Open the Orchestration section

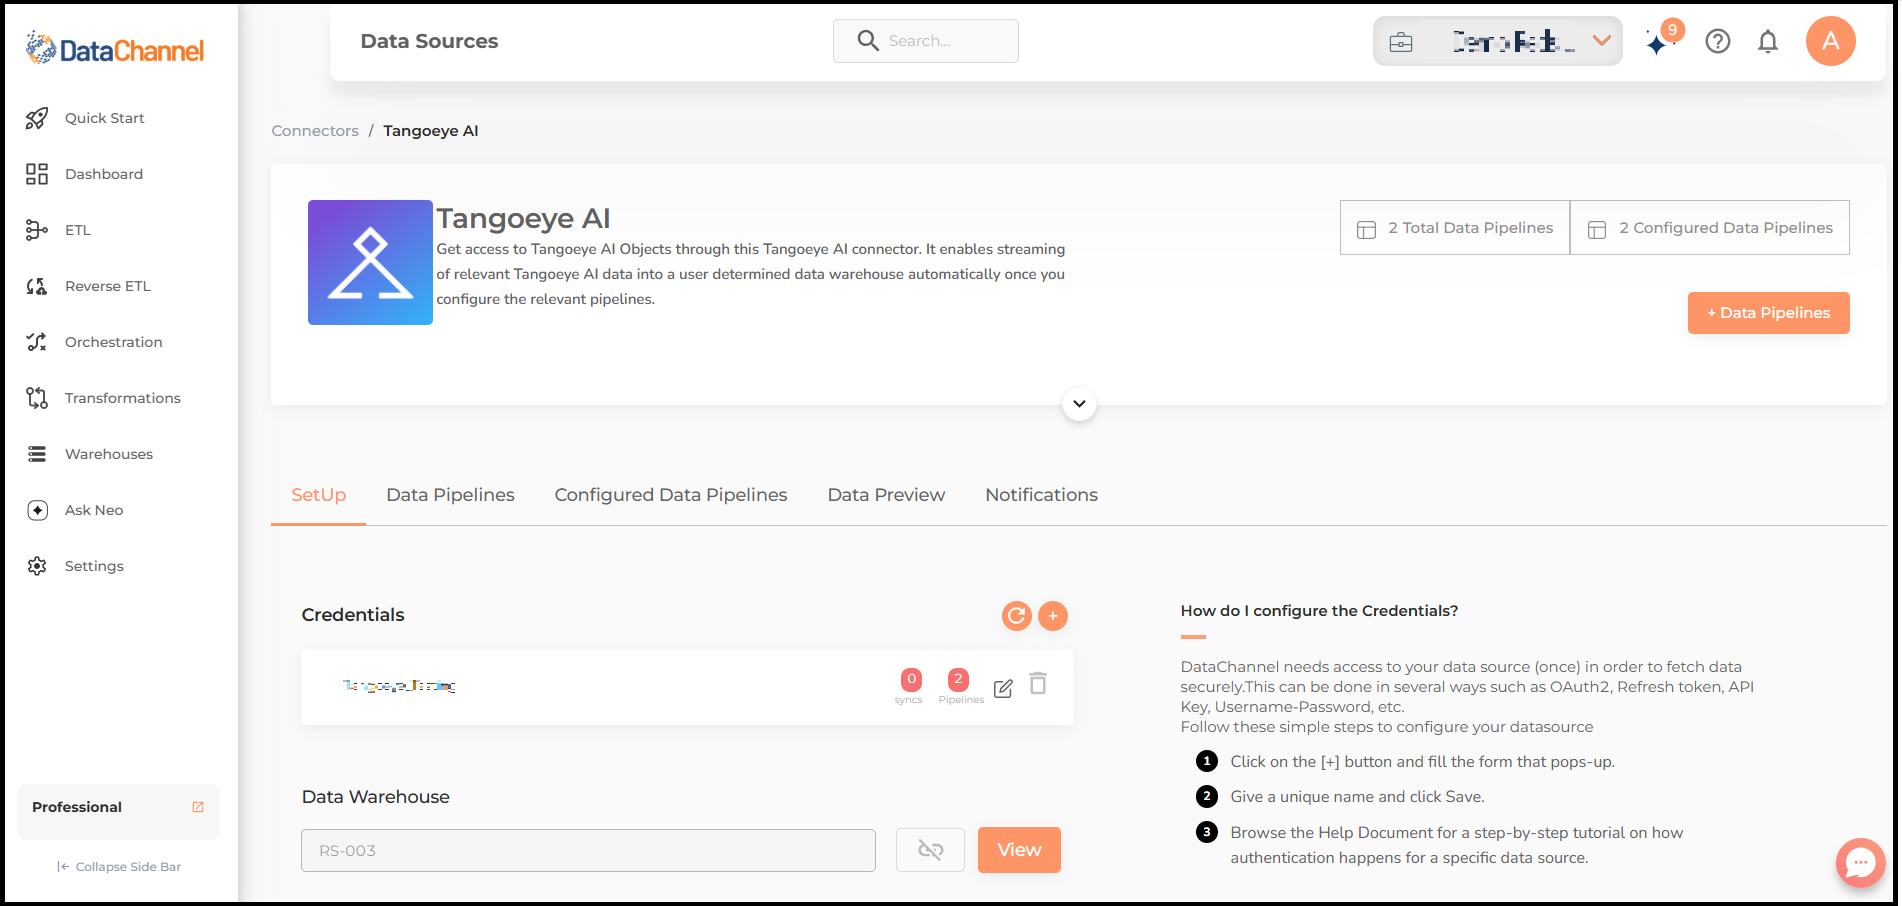tap(113, 342)
